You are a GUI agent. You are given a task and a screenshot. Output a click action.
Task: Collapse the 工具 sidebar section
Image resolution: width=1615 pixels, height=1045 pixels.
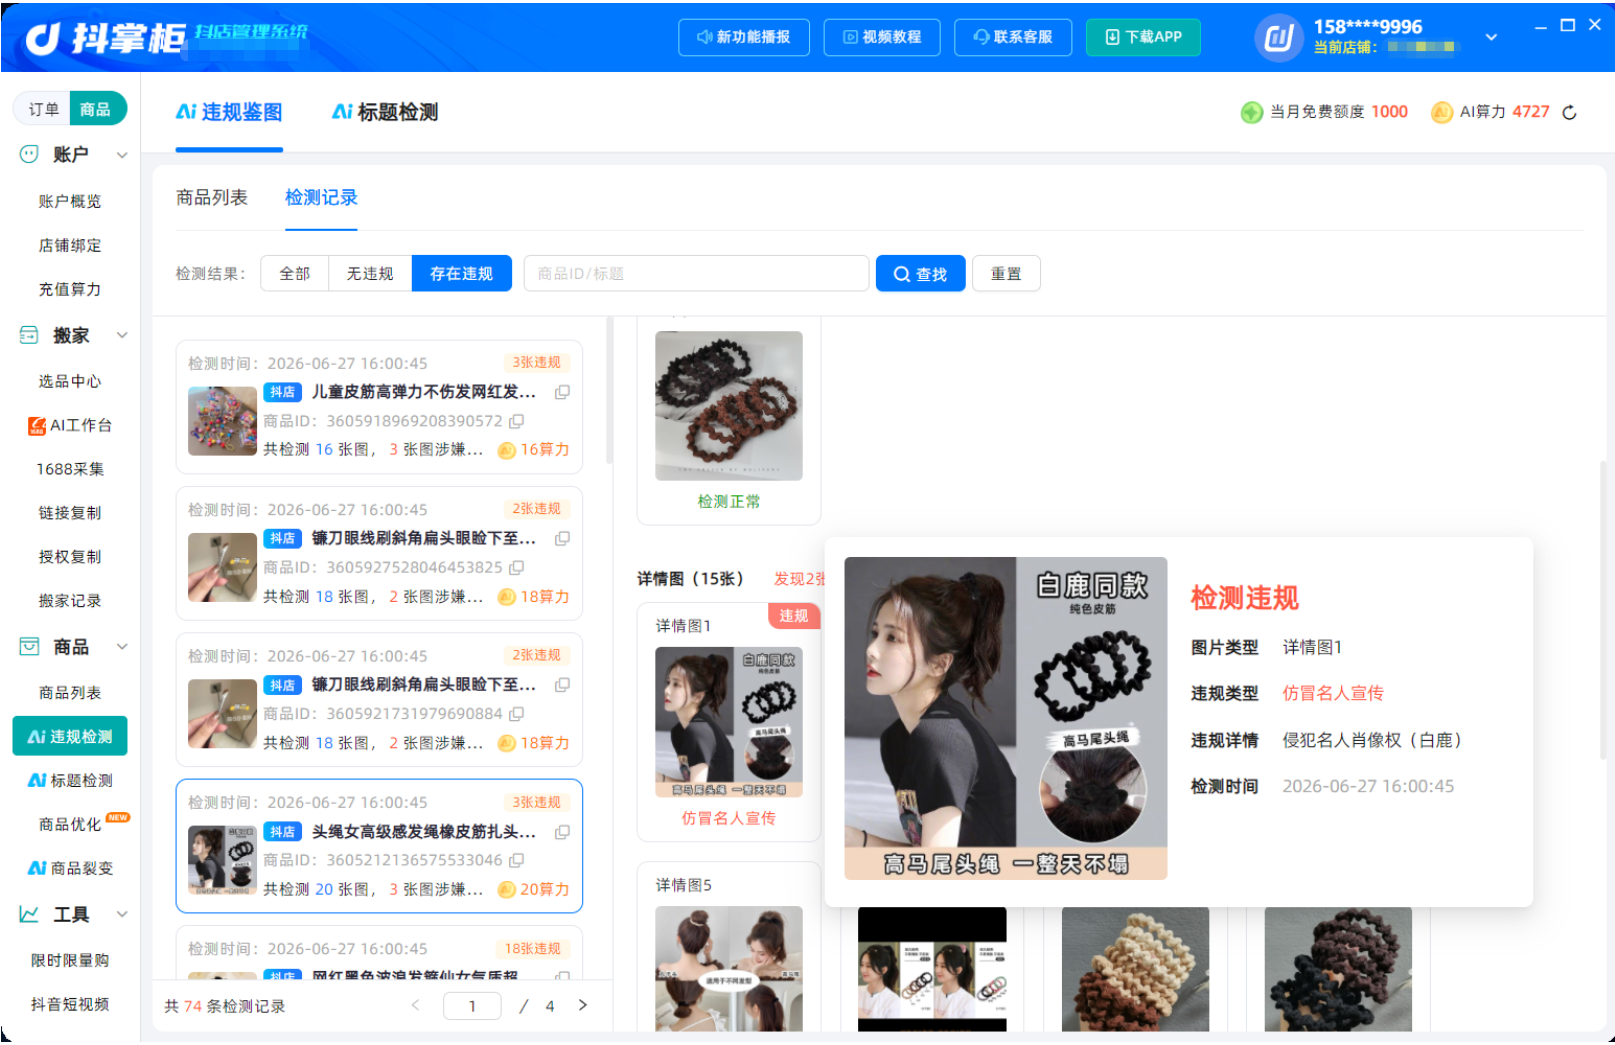(x=122, y=914)
